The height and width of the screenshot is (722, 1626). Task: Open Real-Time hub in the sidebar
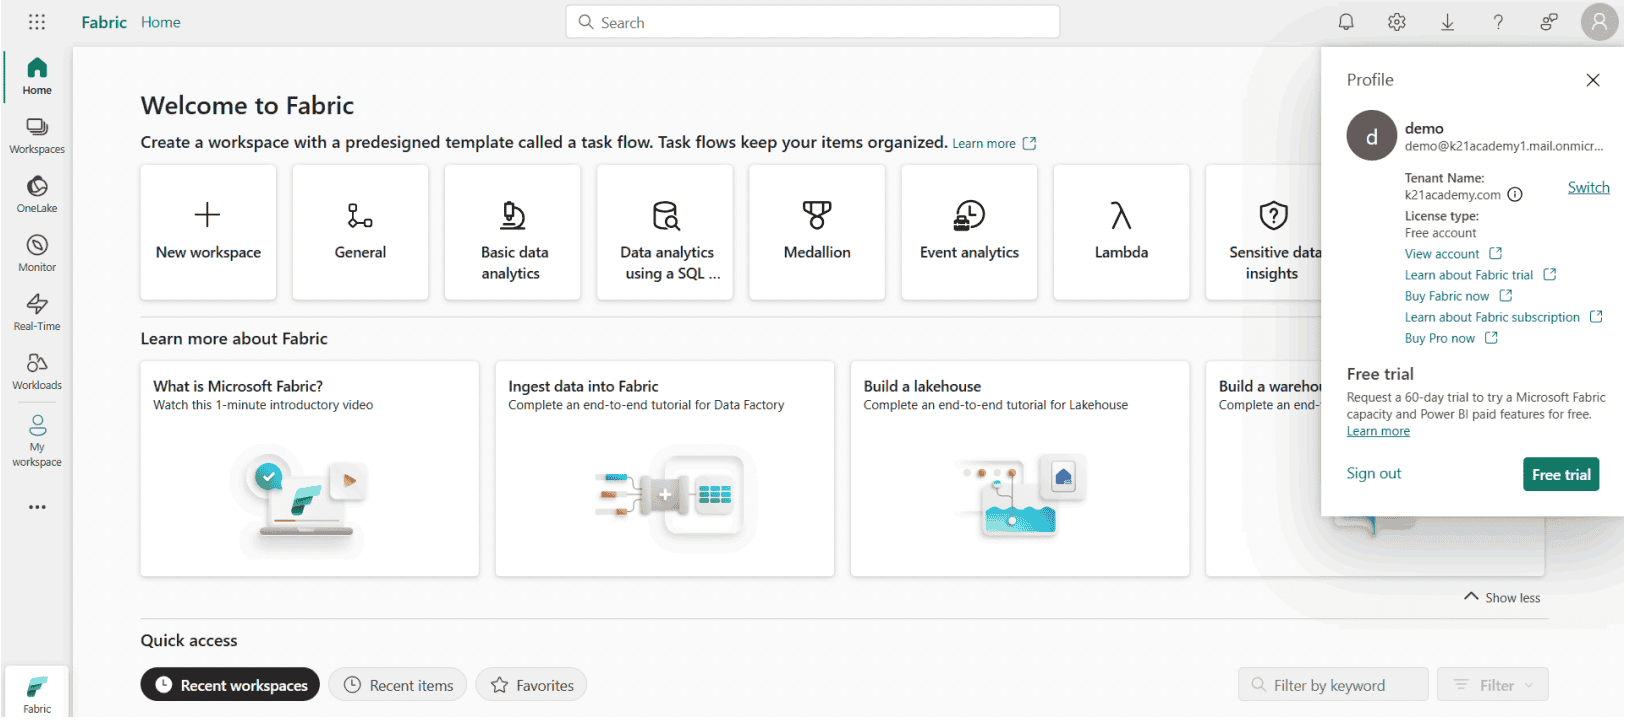[x=37, y=312]
